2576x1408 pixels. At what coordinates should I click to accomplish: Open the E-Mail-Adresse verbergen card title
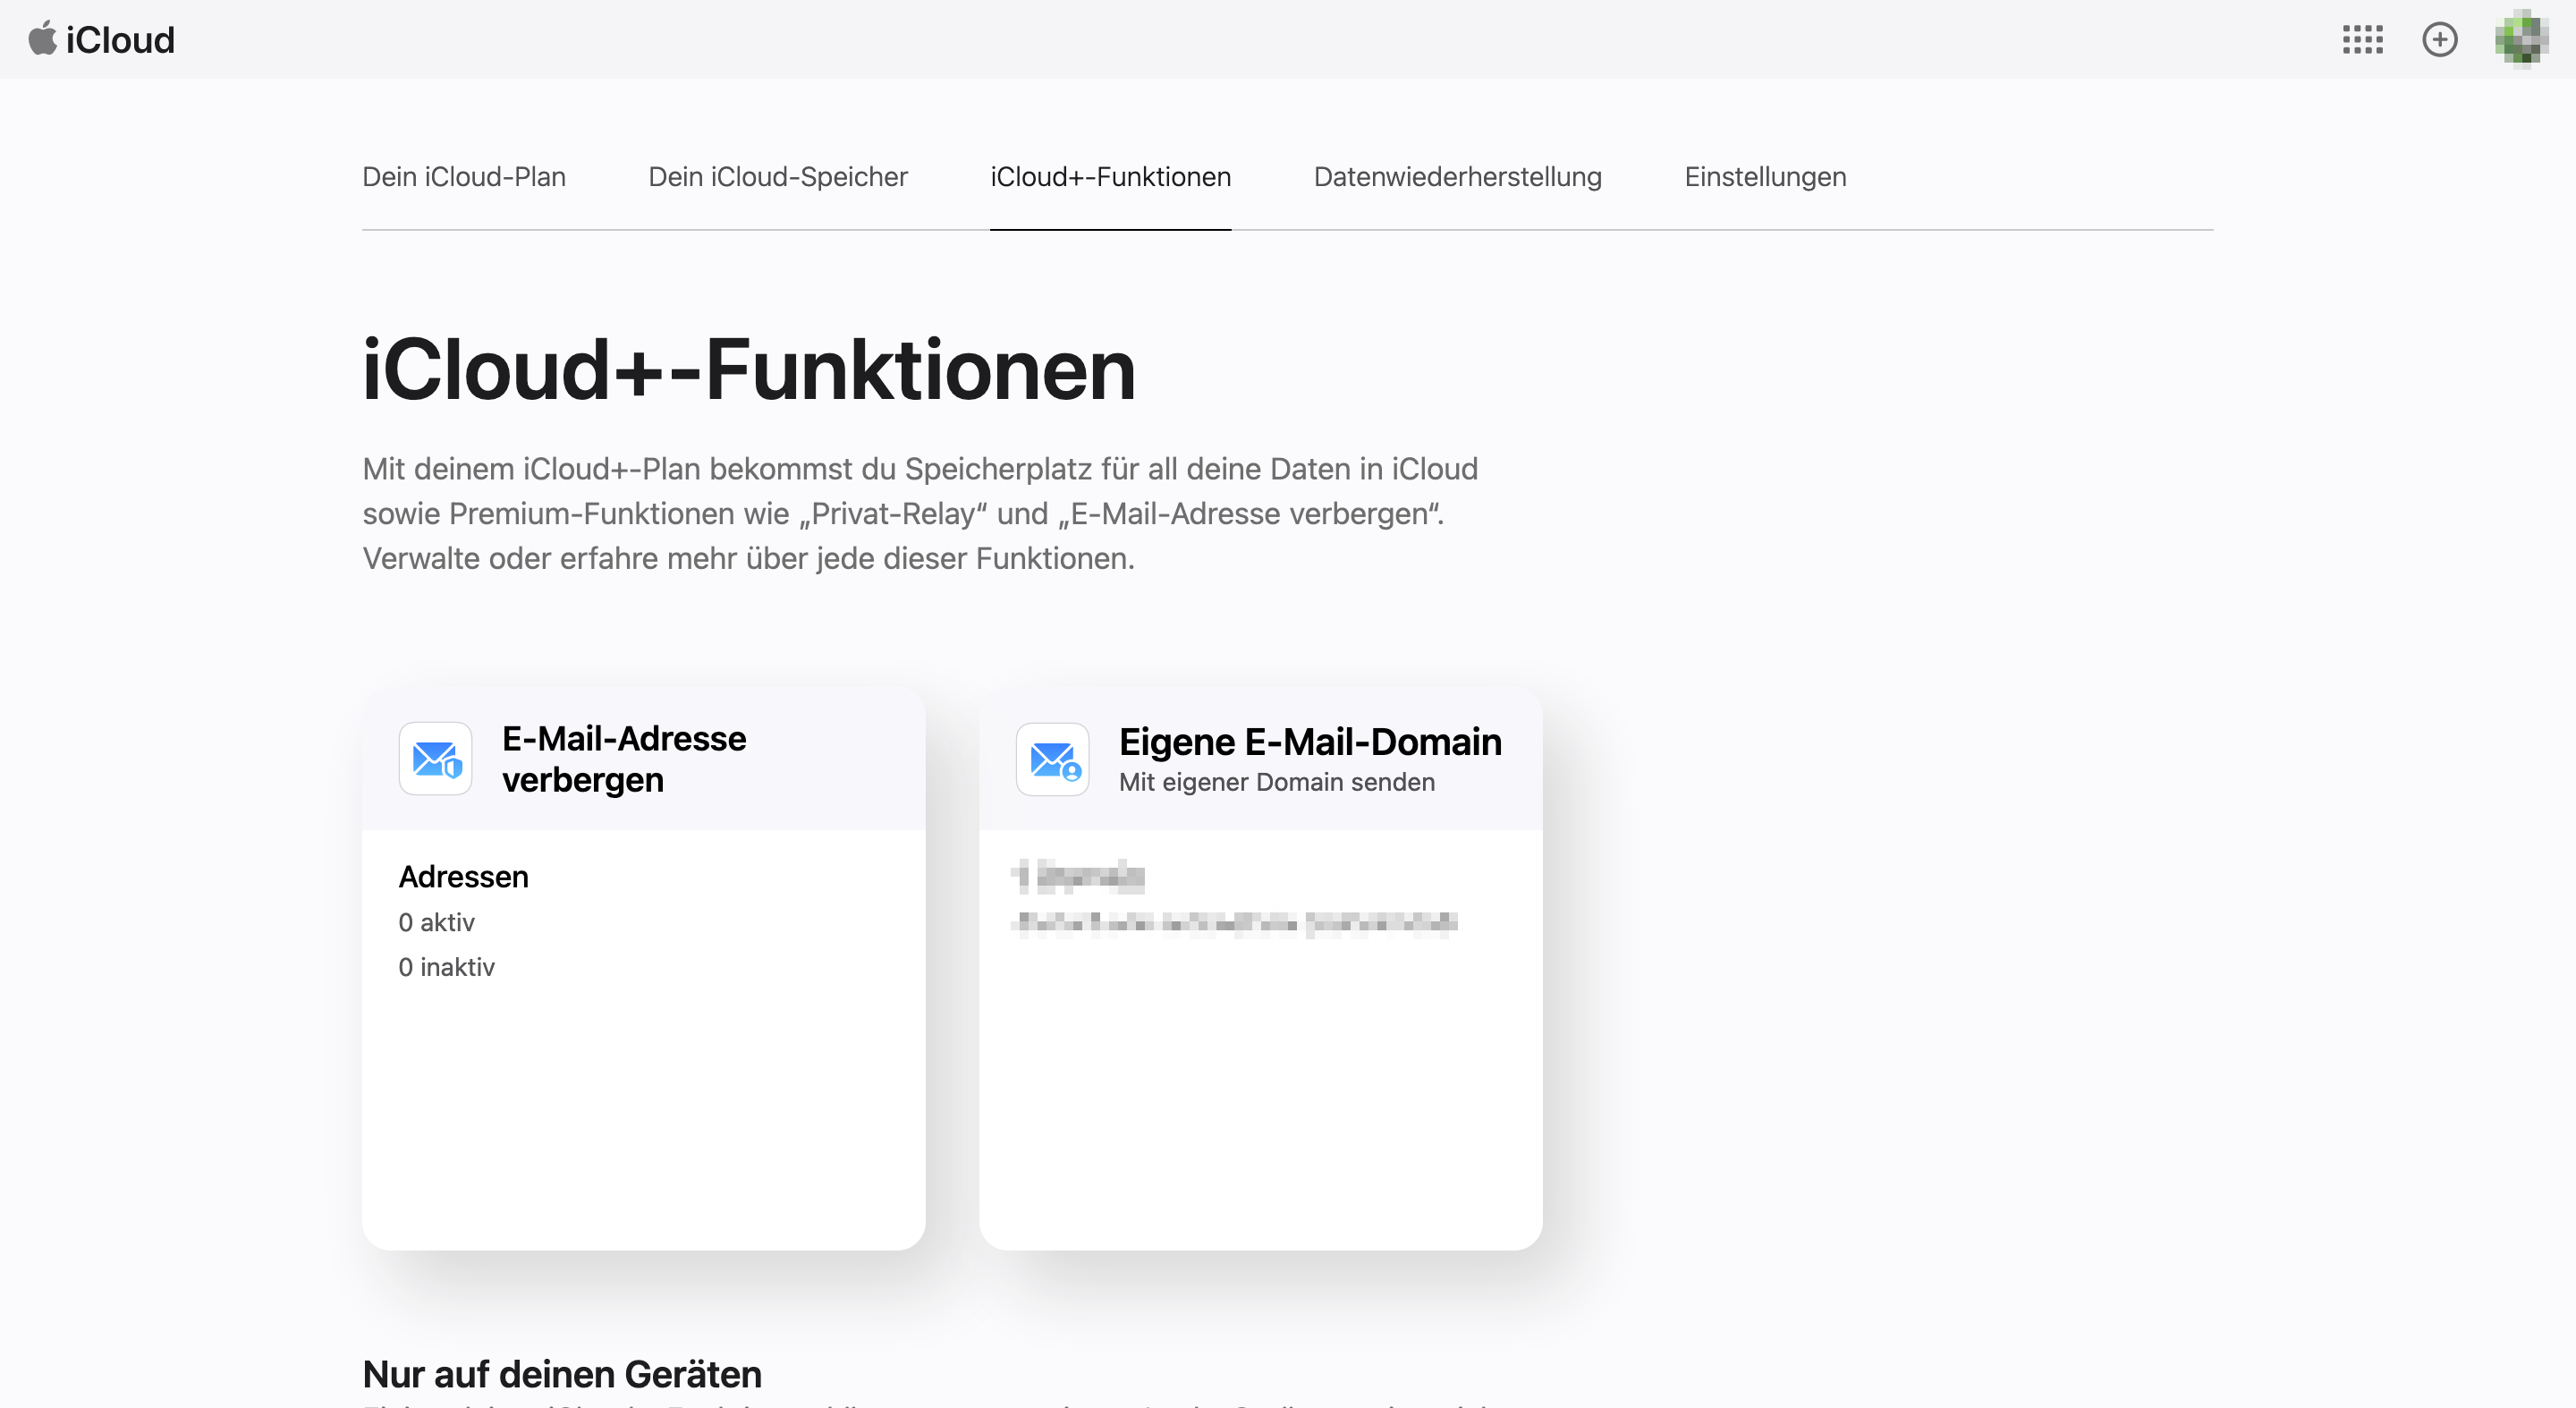(x=624, y=759)
